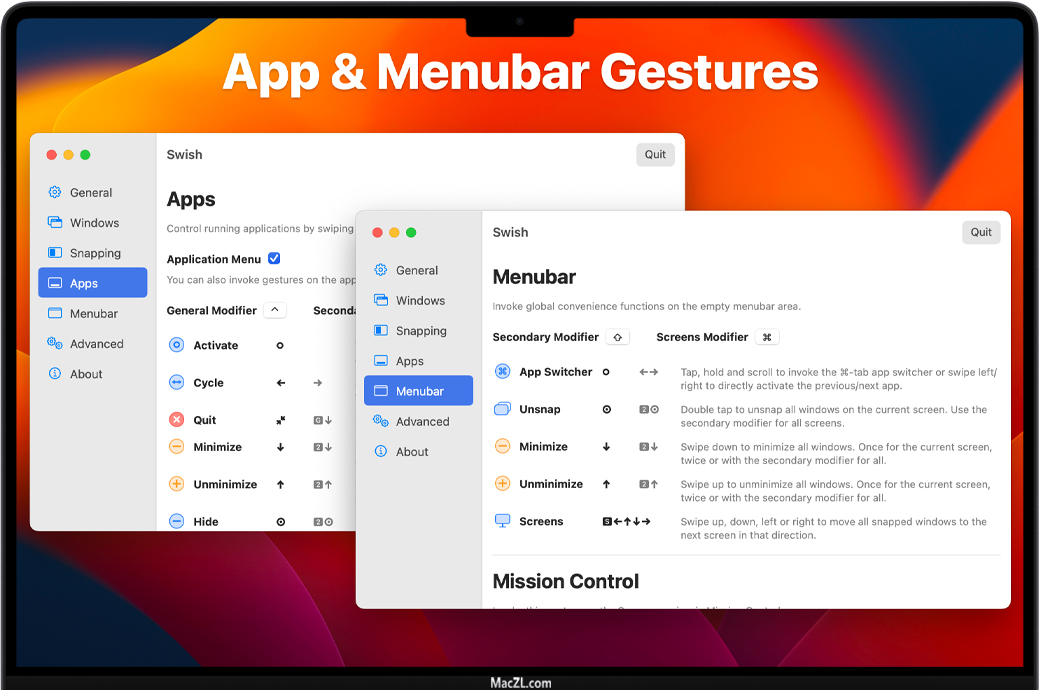
Task: Click the red Quit app icon
Action: click(x=177, y=420)
